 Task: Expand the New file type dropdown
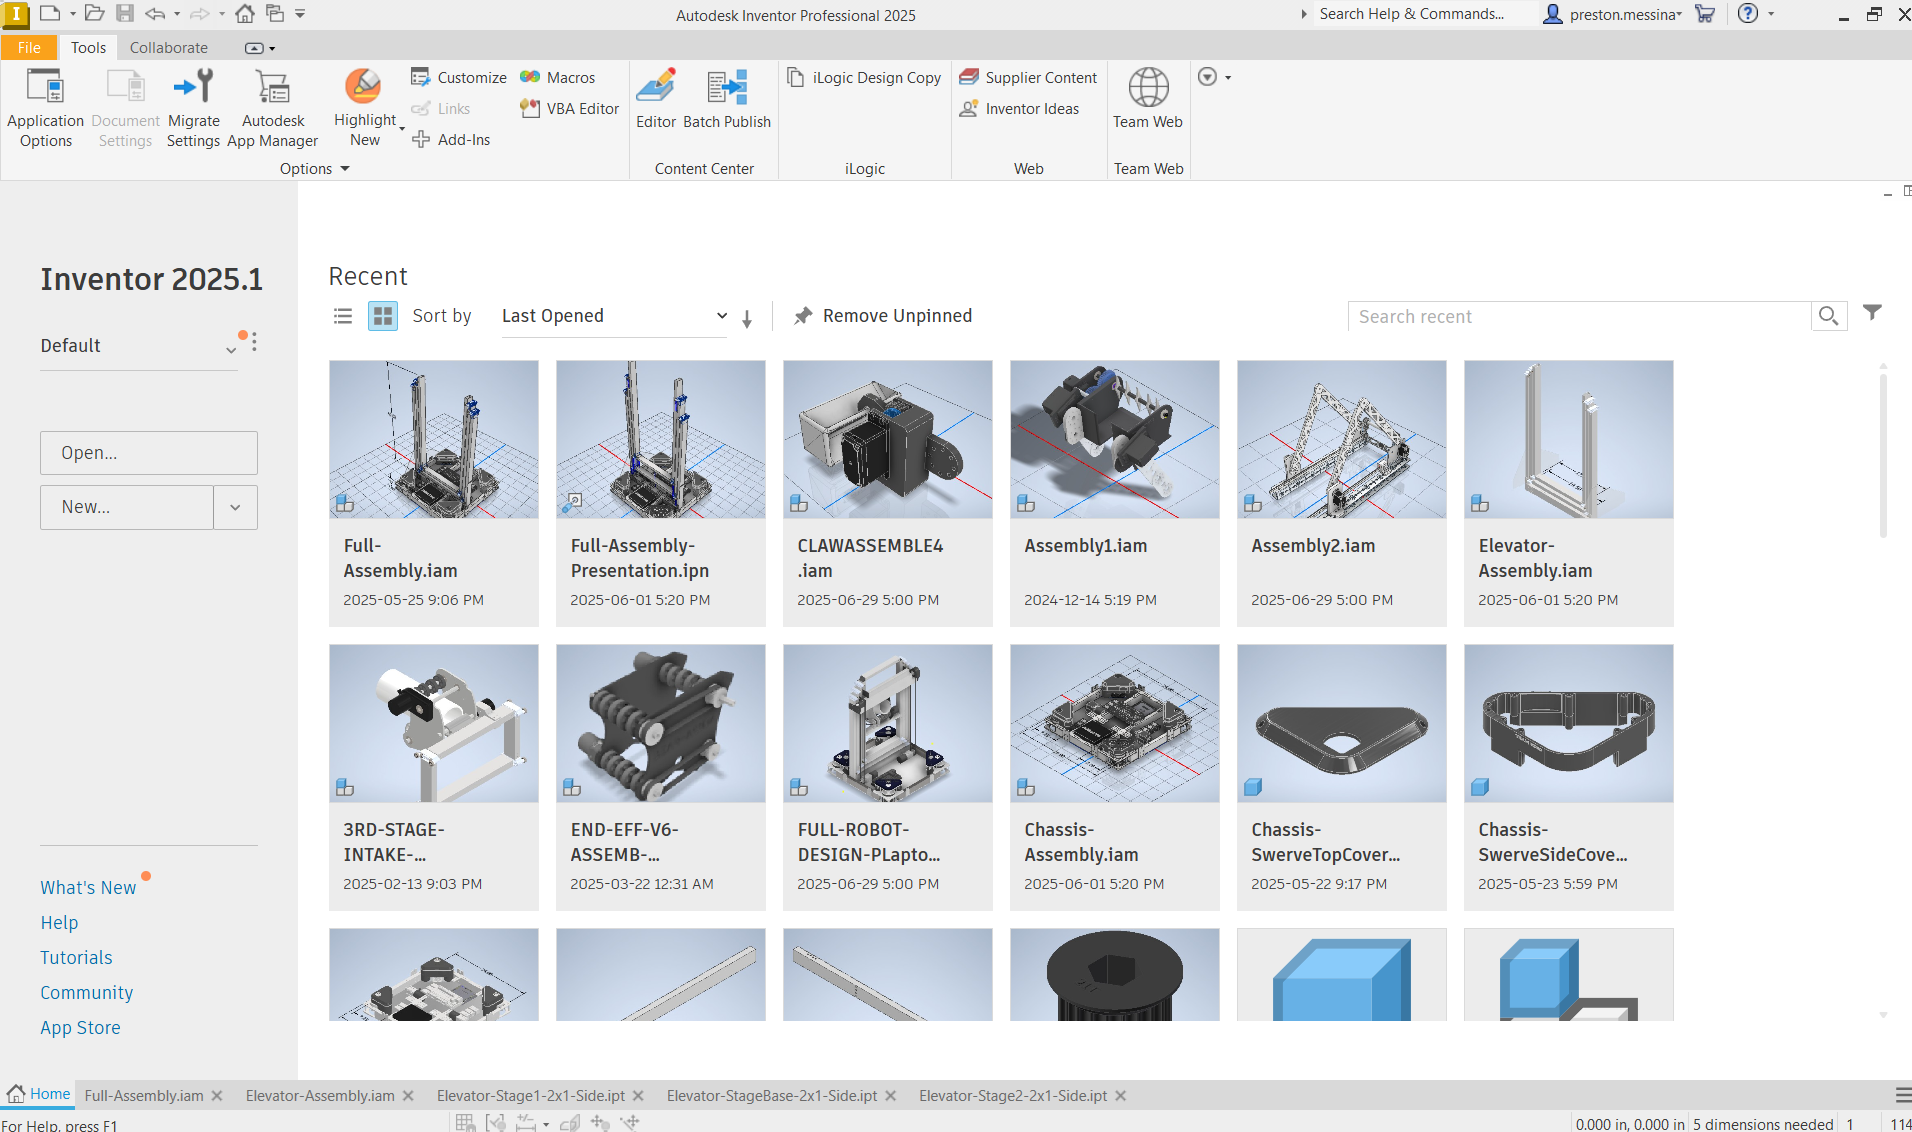[x=235, y=507]
